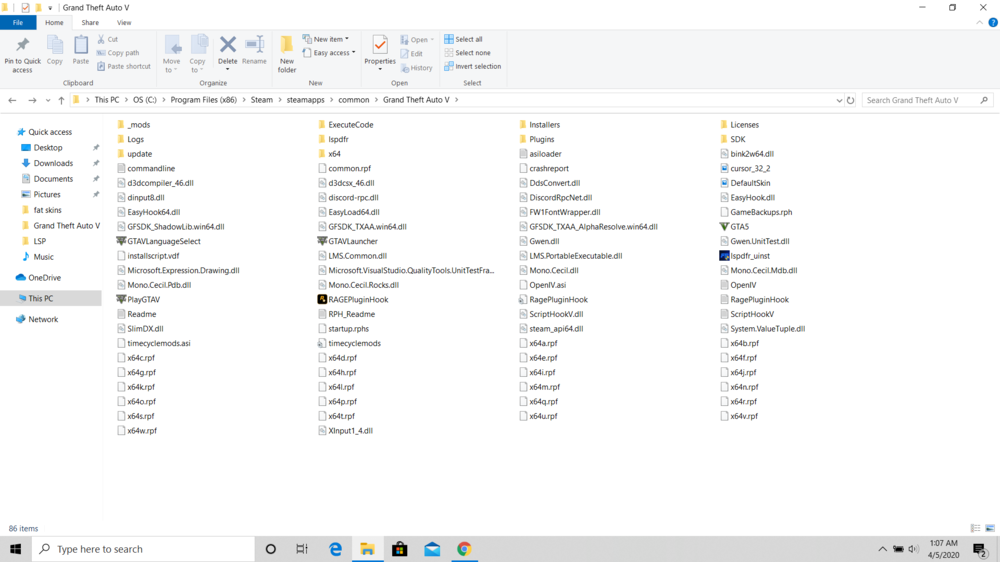The image size is (1000, 562).
Task: Open the Copy to dropdown
Action: click(198, 54)
